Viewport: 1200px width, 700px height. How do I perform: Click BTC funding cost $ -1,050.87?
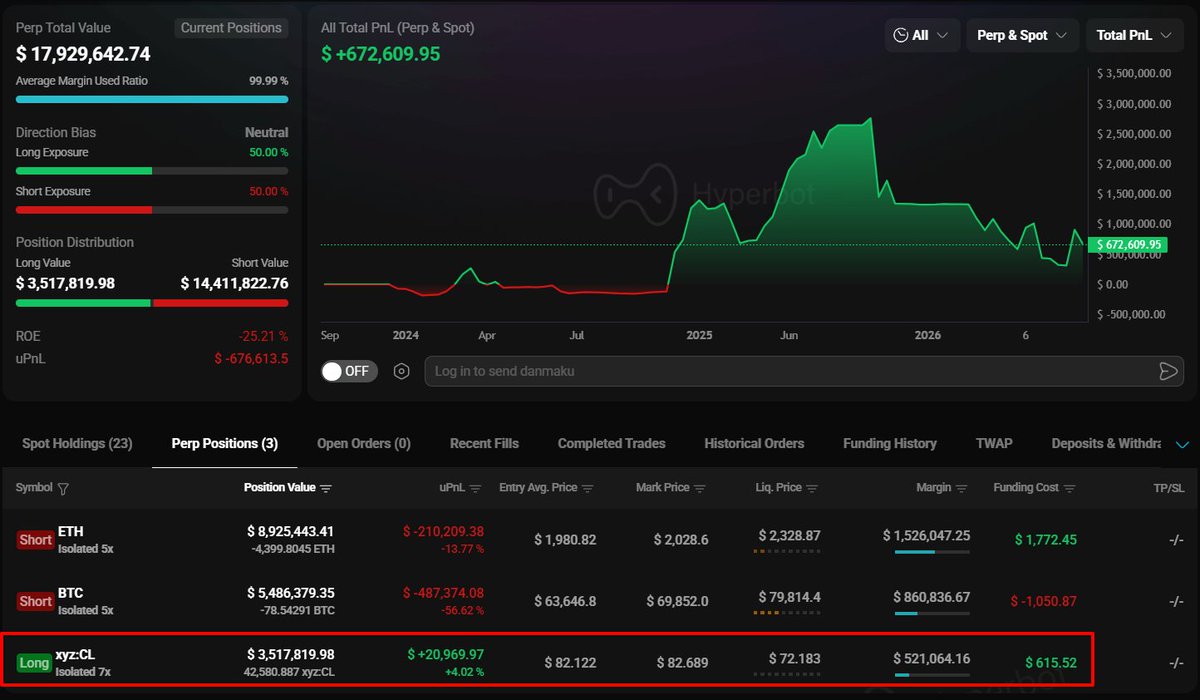click(1043, 601)
